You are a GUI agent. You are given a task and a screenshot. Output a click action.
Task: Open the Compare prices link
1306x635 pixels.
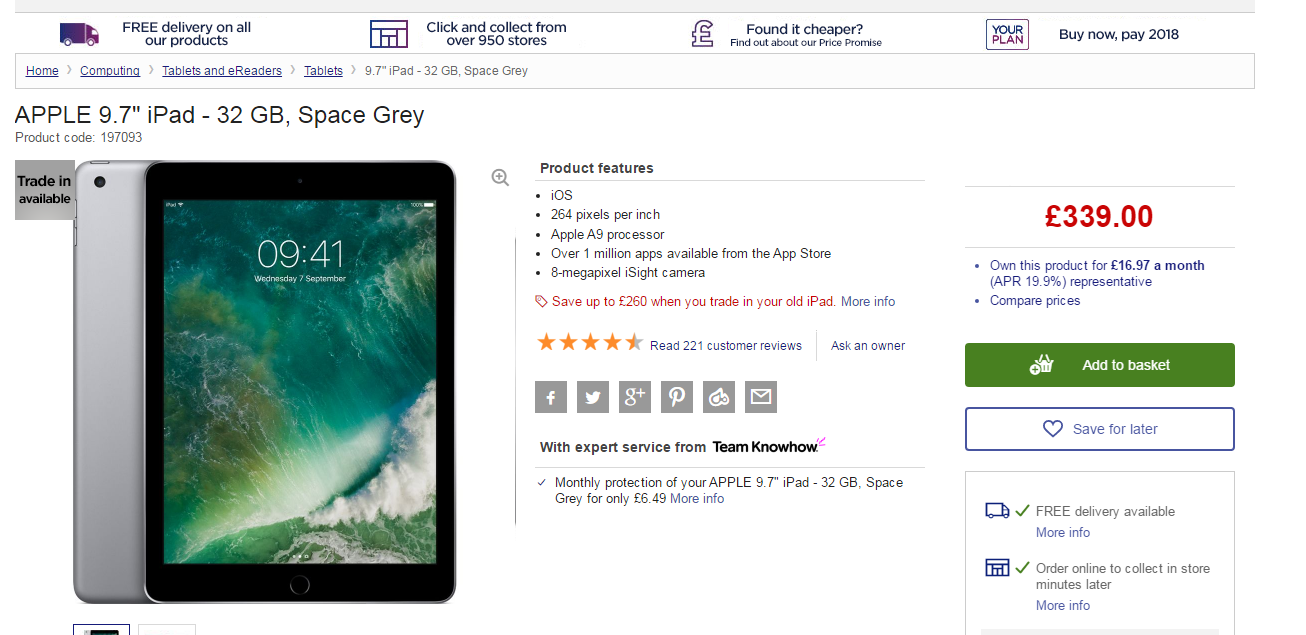[x=1035, y=301]
